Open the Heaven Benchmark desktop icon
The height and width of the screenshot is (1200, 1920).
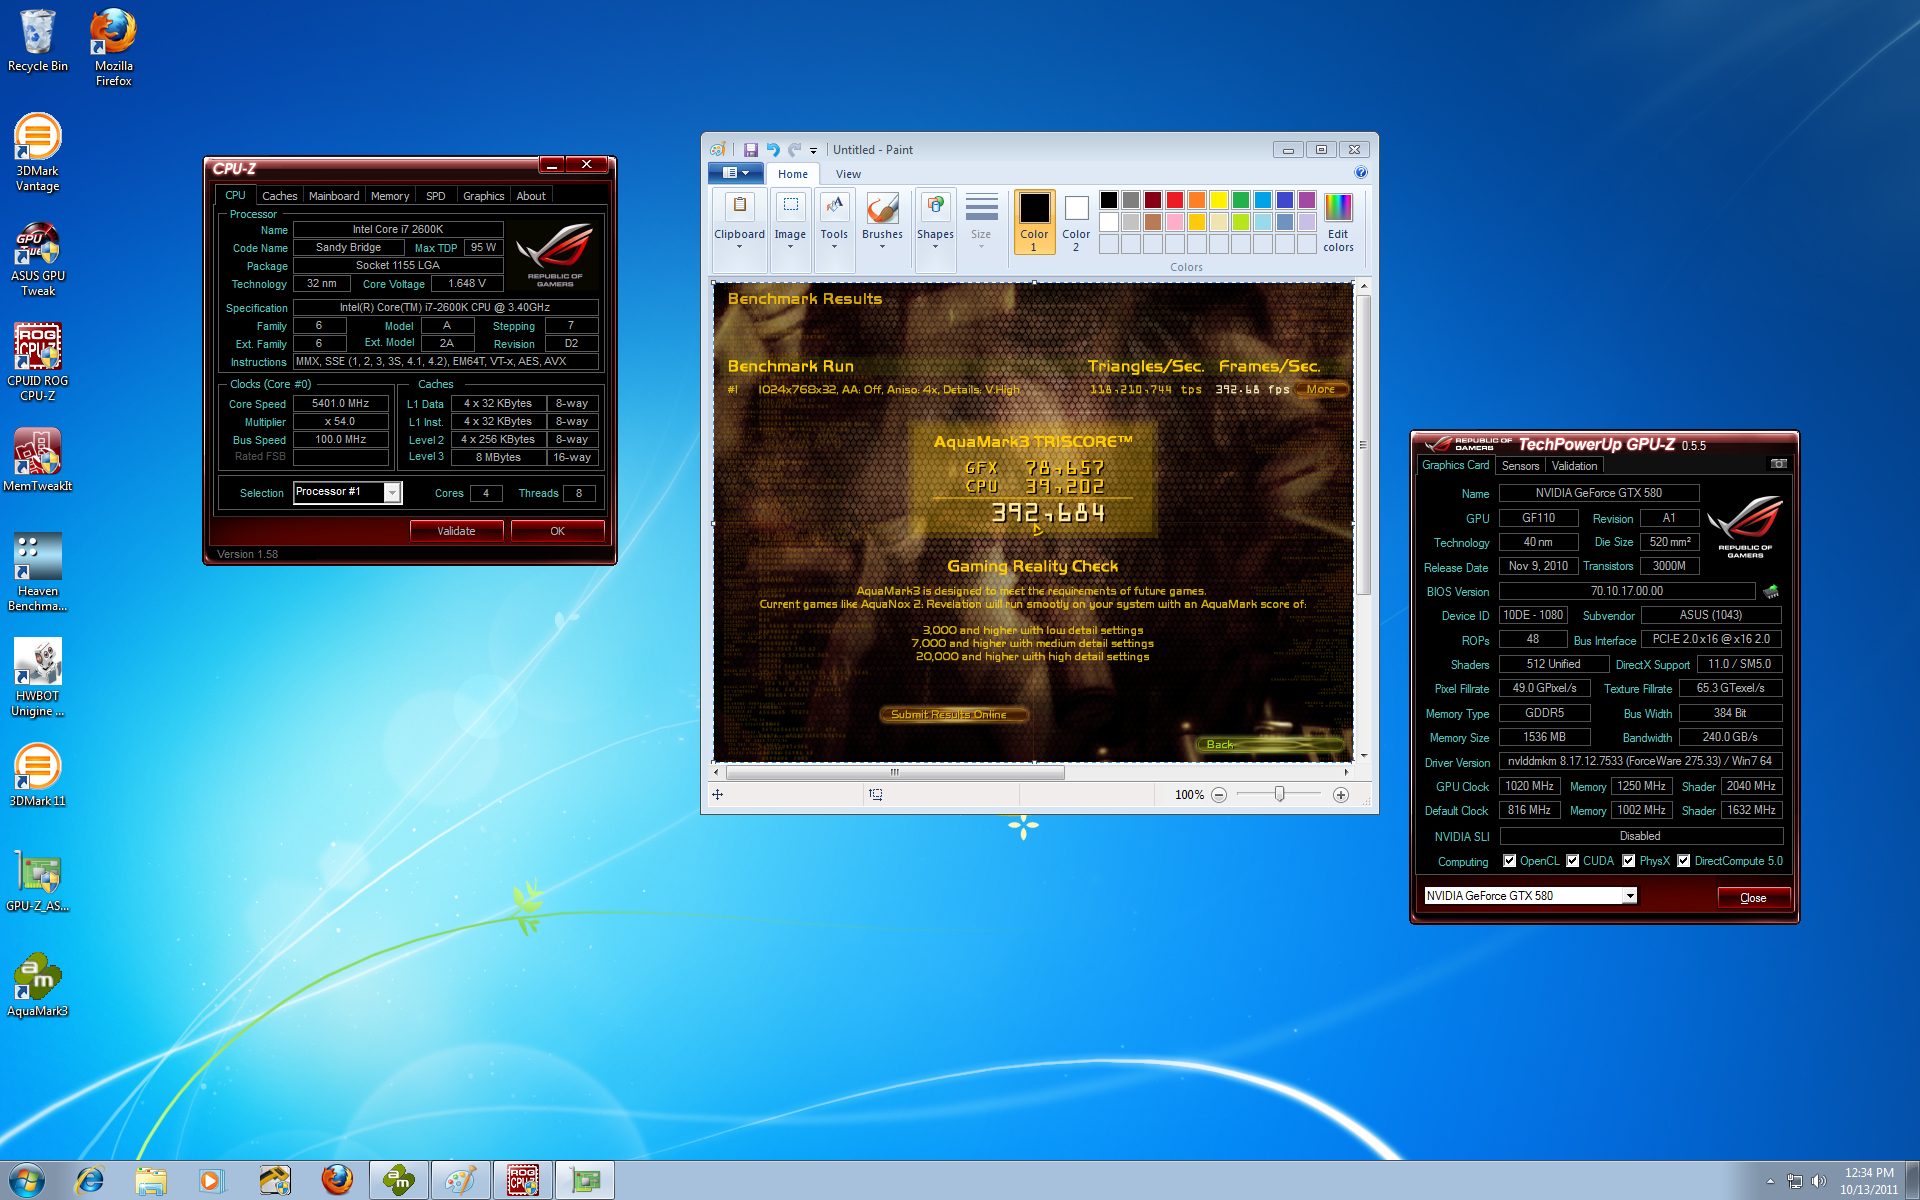point(38,572)
